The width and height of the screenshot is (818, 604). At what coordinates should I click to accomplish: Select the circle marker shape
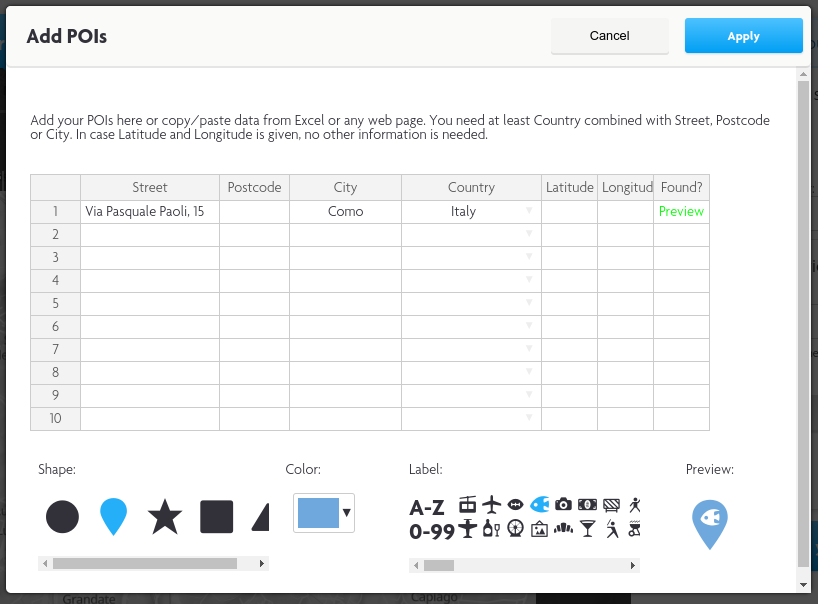tap(62, 517)
